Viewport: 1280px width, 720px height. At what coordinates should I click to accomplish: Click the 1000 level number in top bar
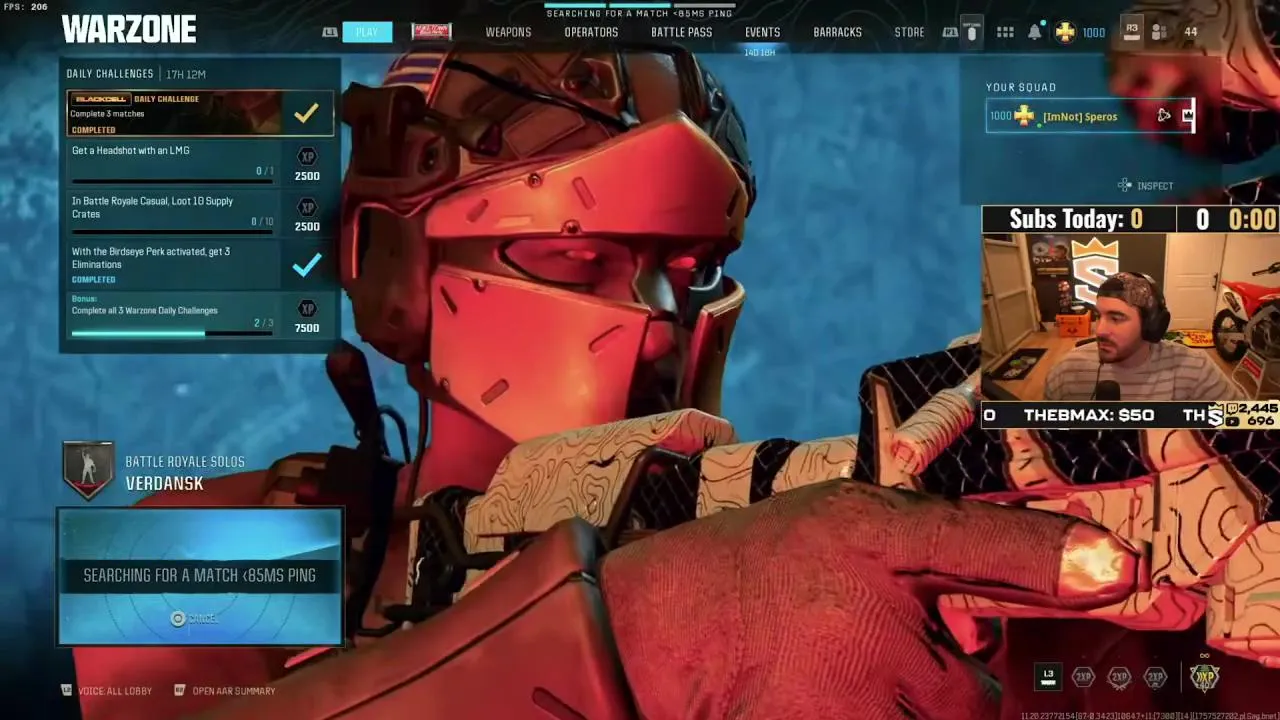coord(1094,32)
